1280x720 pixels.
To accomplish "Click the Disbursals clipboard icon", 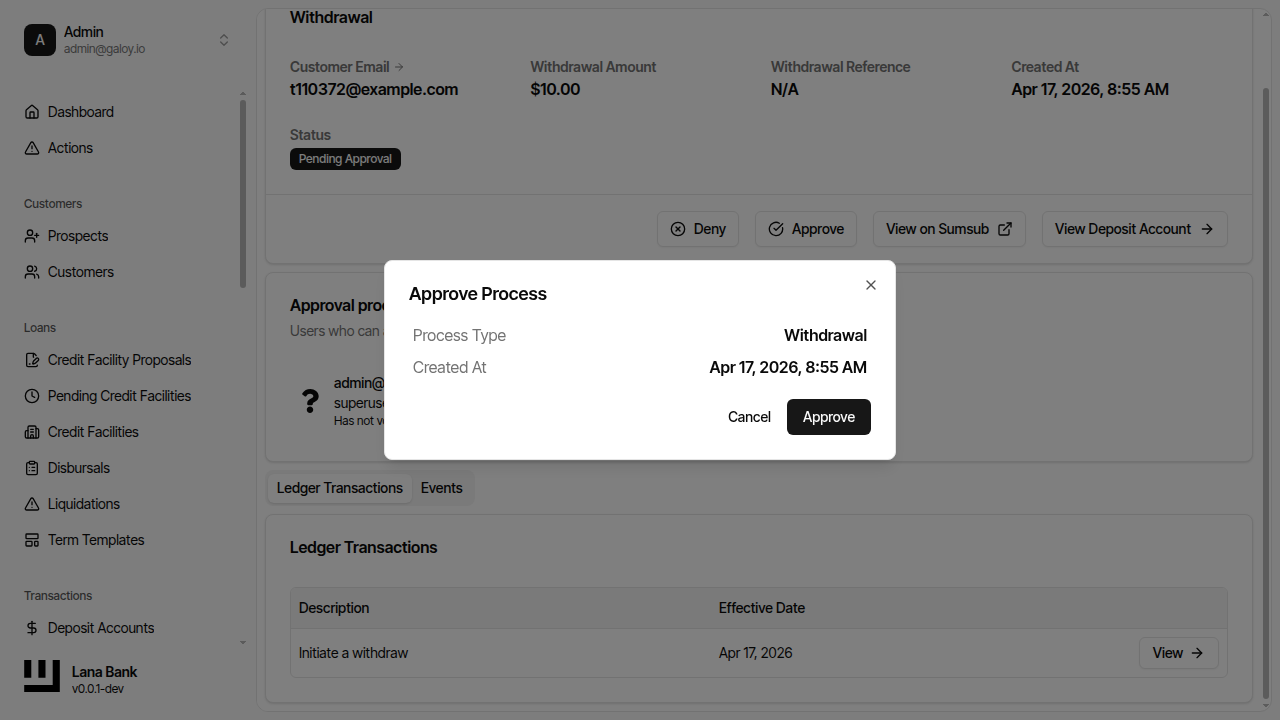I will 32,468.
